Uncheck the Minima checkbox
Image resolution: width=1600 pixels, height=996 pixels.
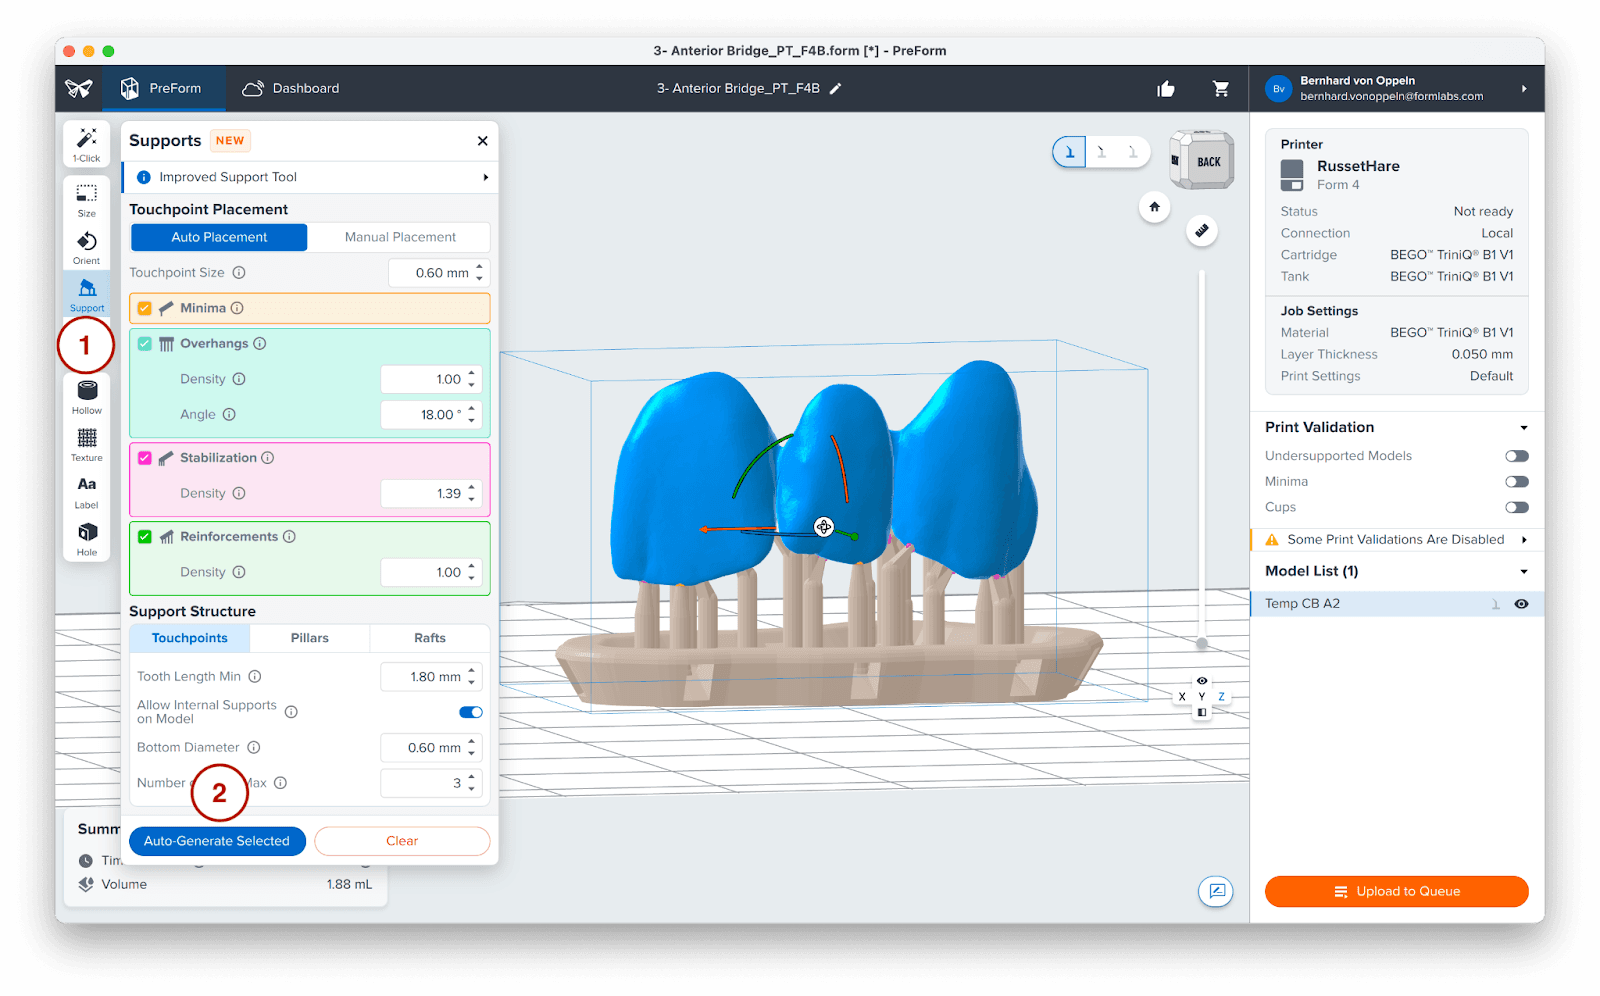145,308
